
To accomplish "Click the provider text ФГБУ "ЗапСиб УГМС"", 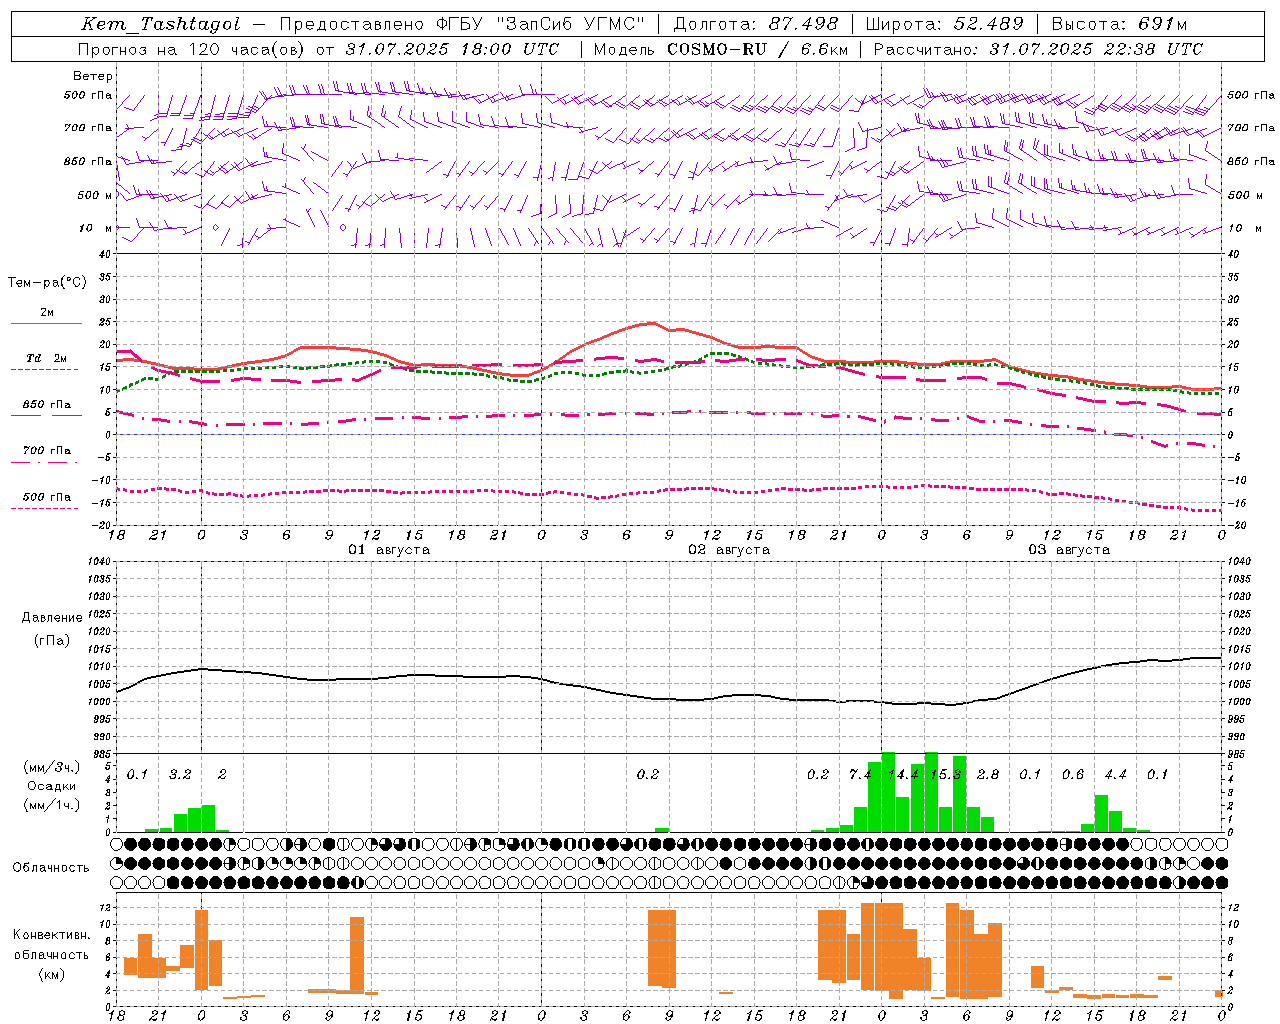I will (x=541, y=24).
